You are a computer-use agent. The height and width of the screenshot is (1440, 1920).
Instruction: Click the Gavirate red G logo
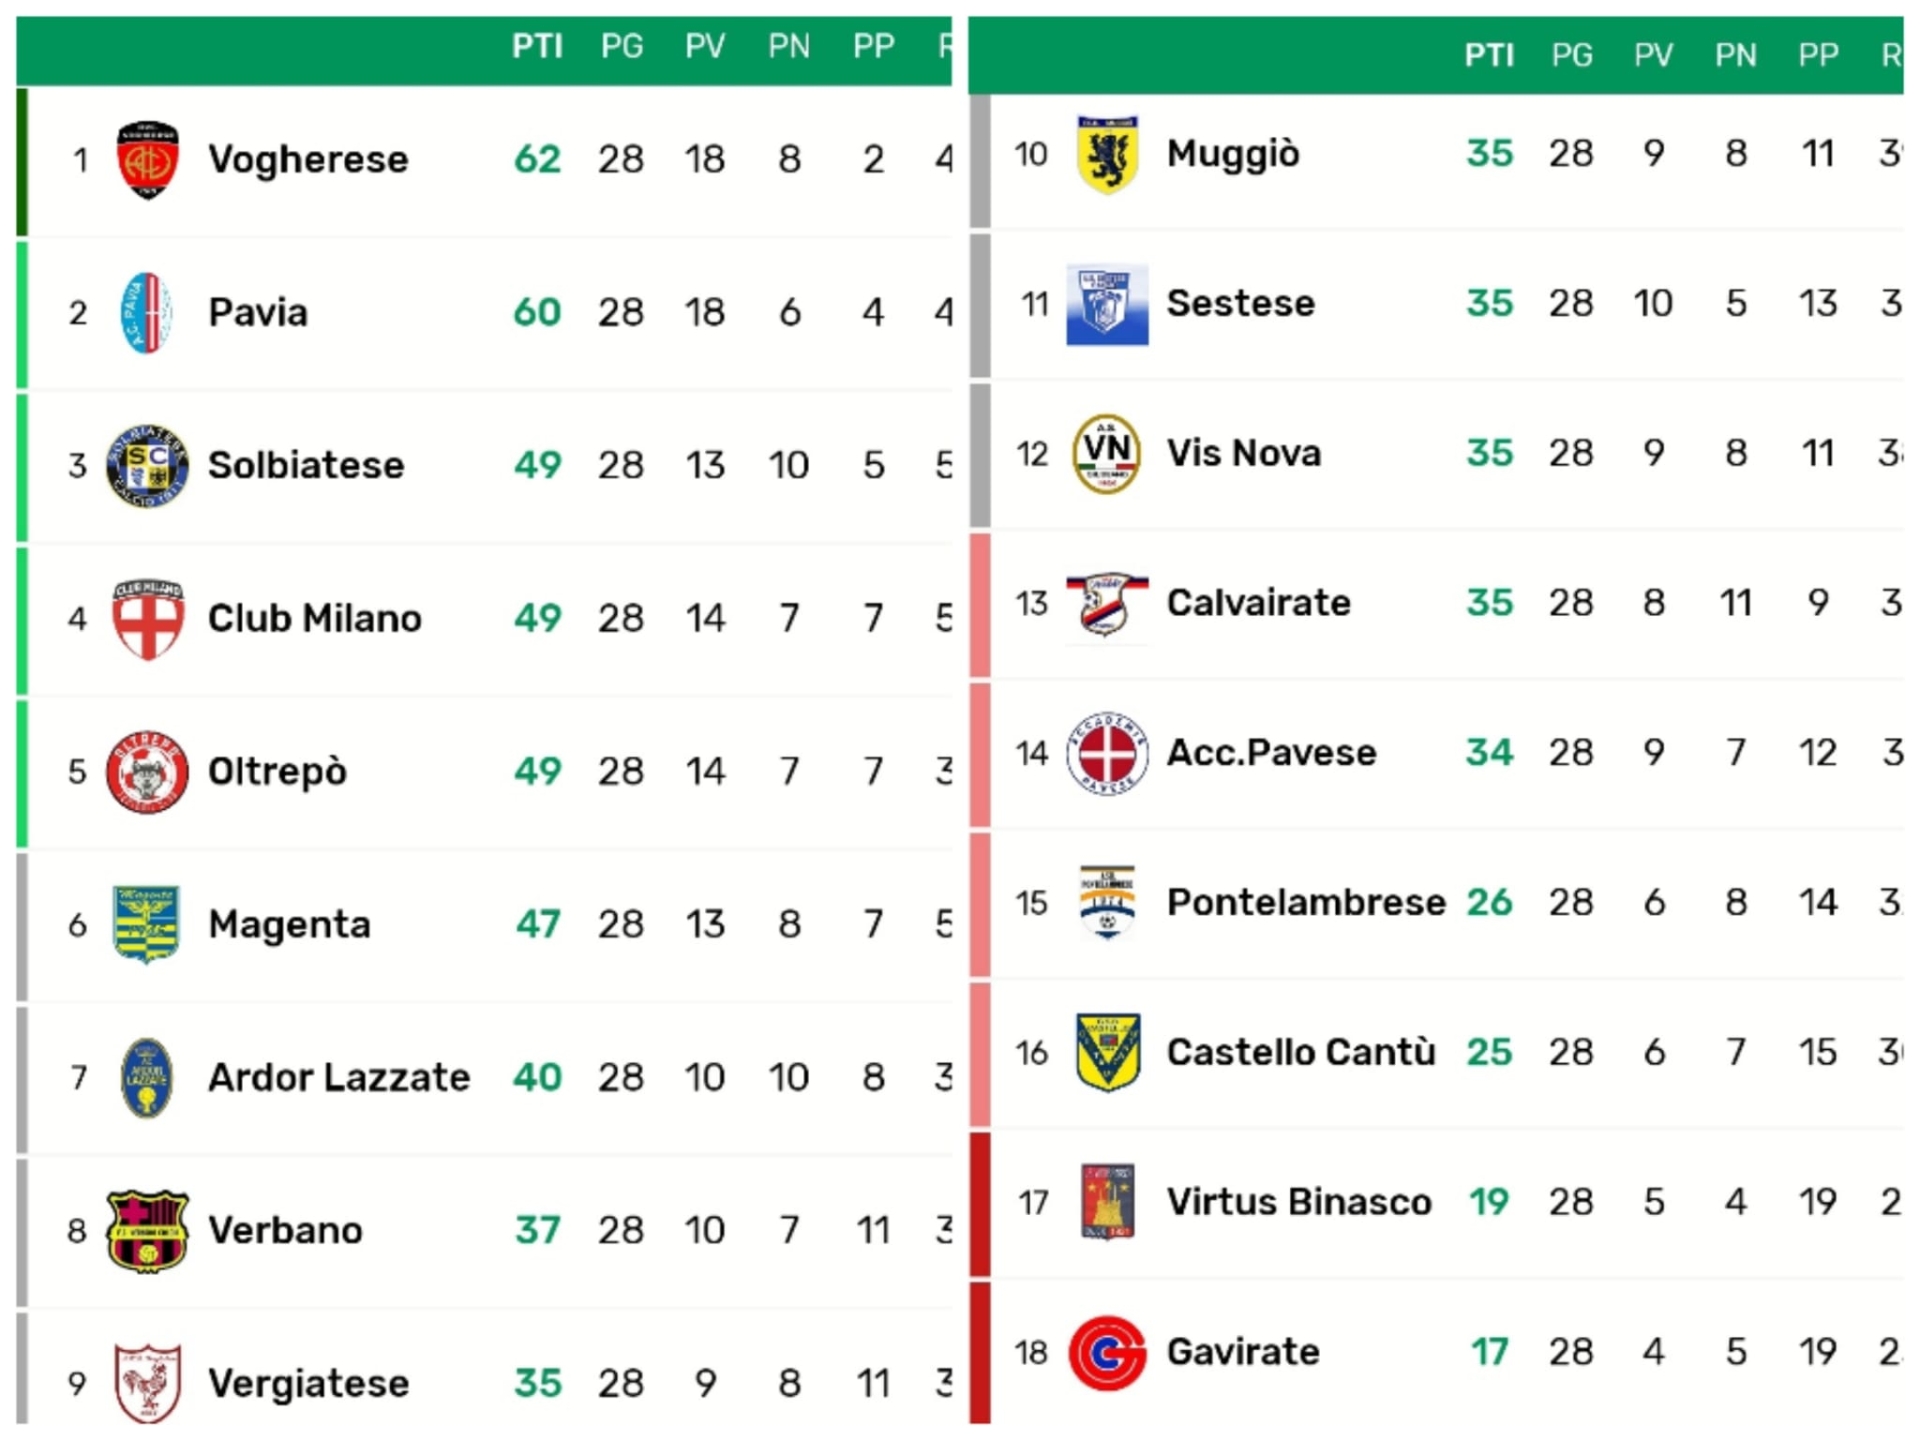(x=1106, y=1353)
